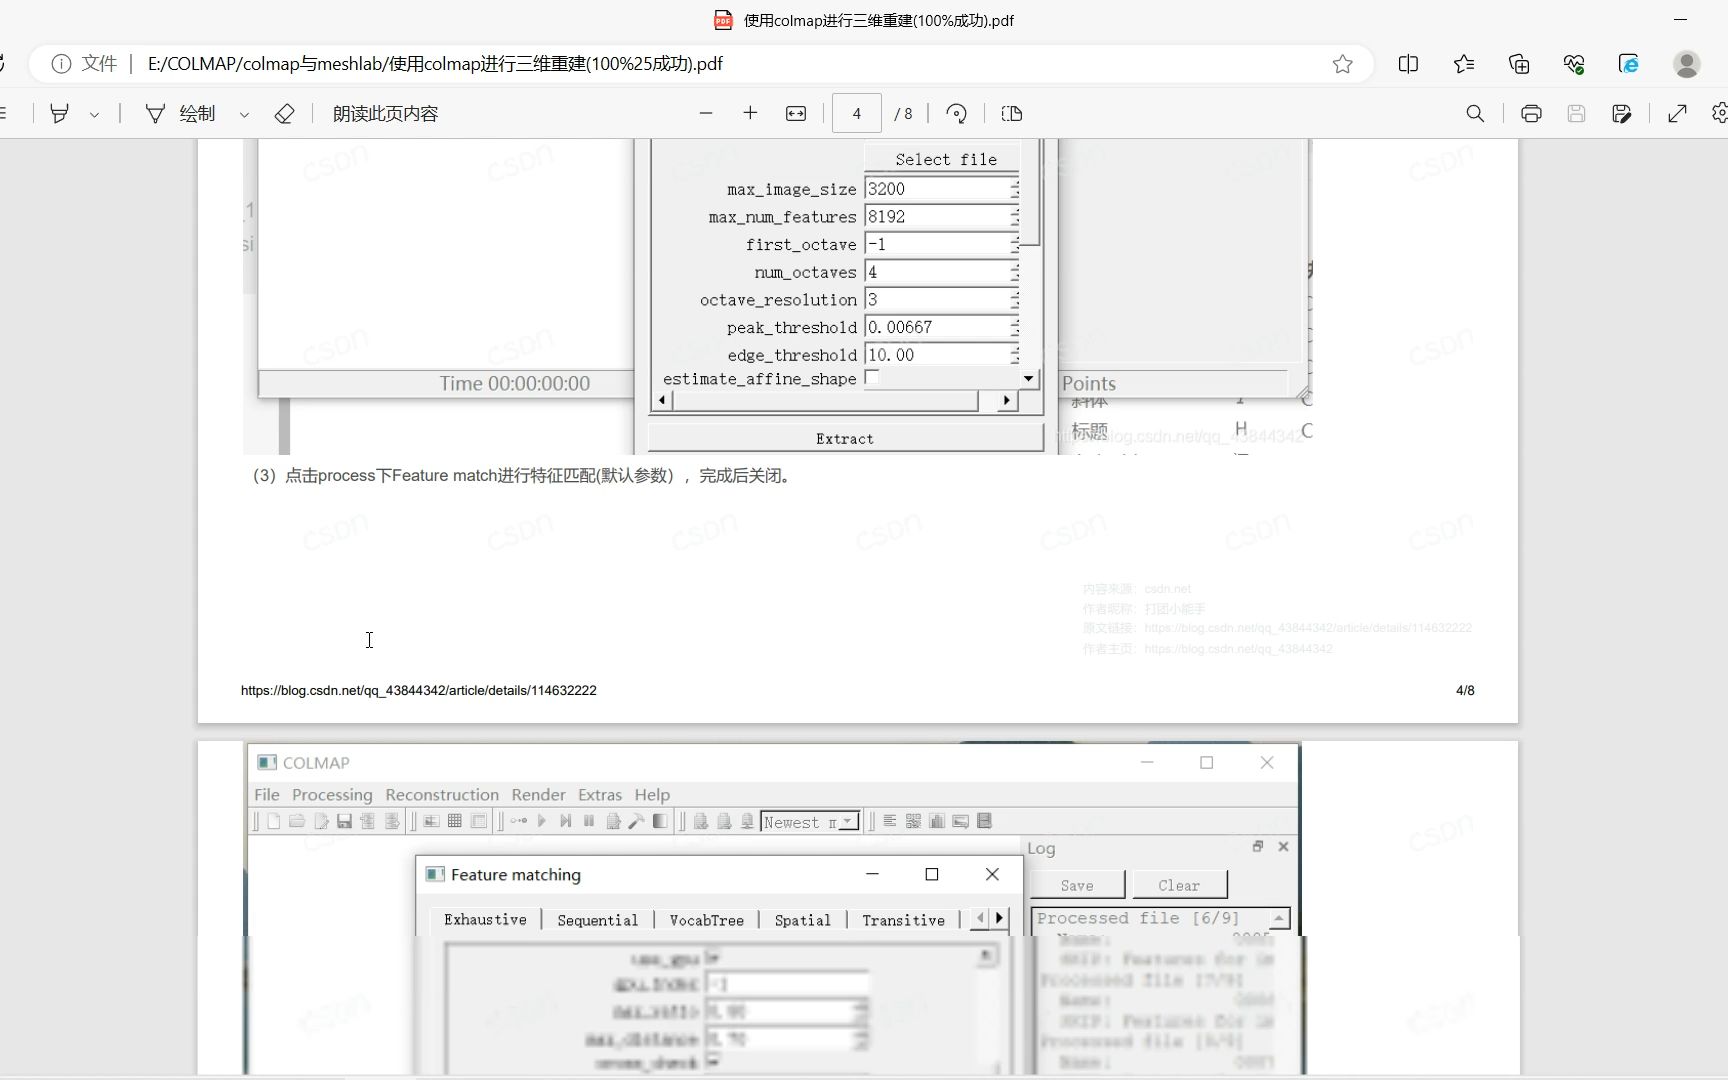Image resolution: width=1728 pixels, height=1080 pixels.
Task: Add page to favorites with star icon
Action: pos(1343,64)
